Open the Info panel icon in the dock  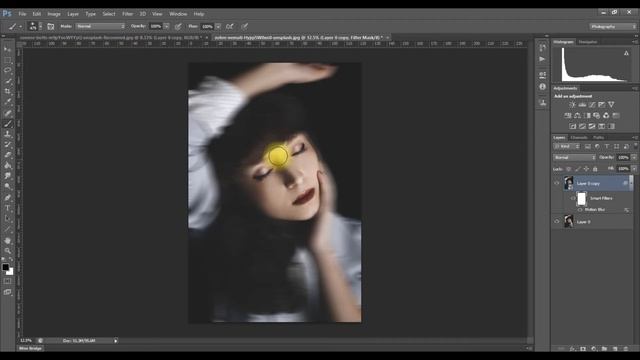[x=542, y=87]
